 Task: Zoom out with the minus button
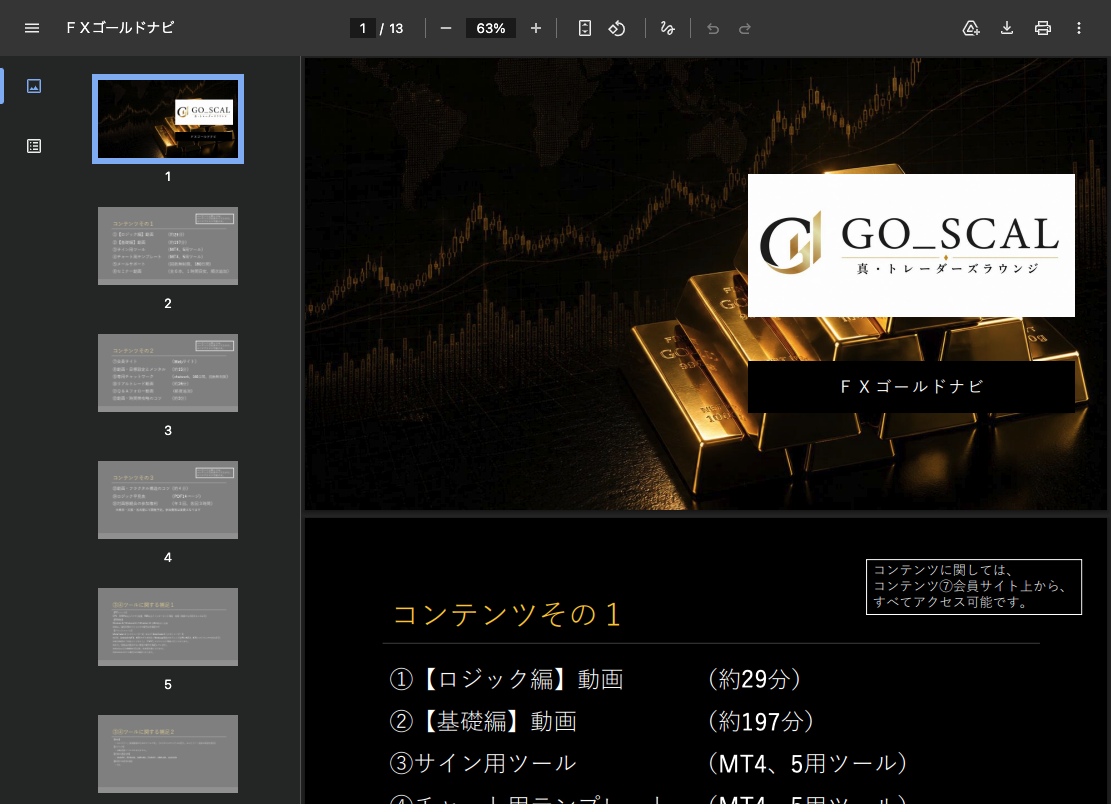[x=446, y=28]
